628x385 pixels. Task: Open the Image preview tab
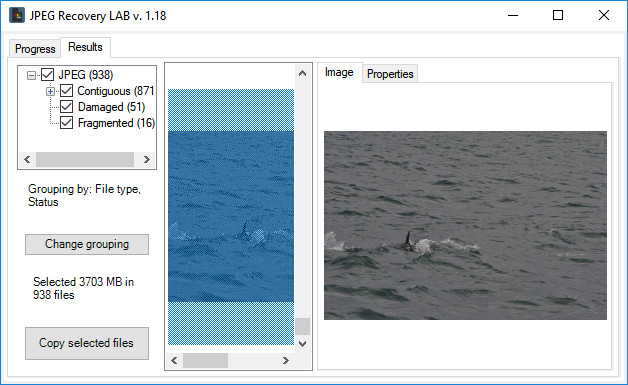click(x=339, y=72)
